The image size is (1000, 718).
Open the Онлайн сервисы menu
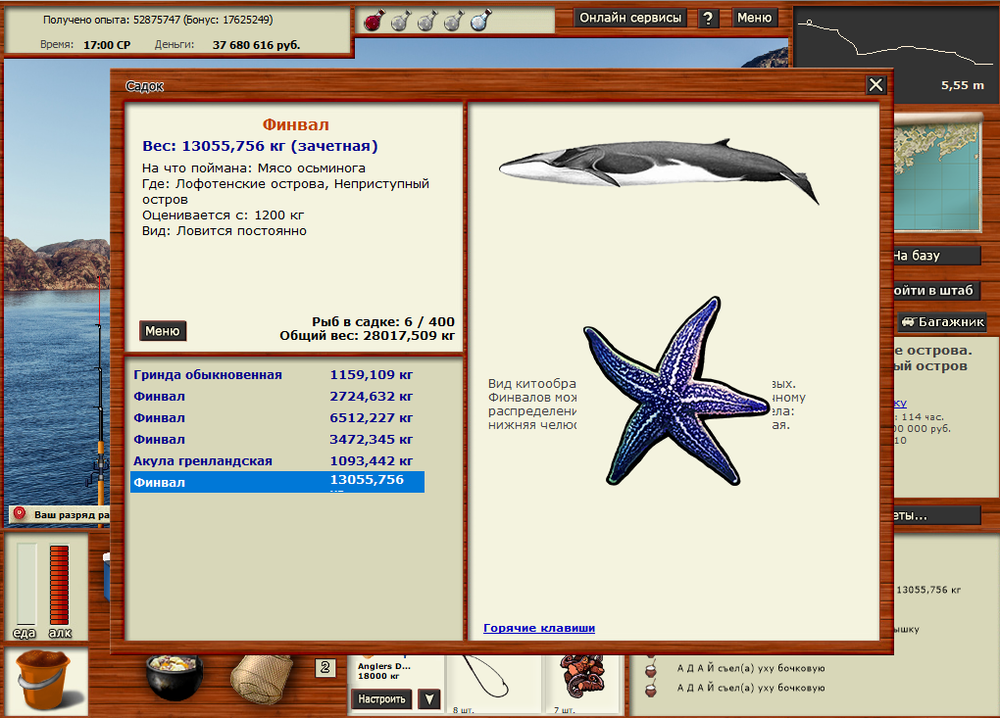pyautogui.click(x=631, y=18)
